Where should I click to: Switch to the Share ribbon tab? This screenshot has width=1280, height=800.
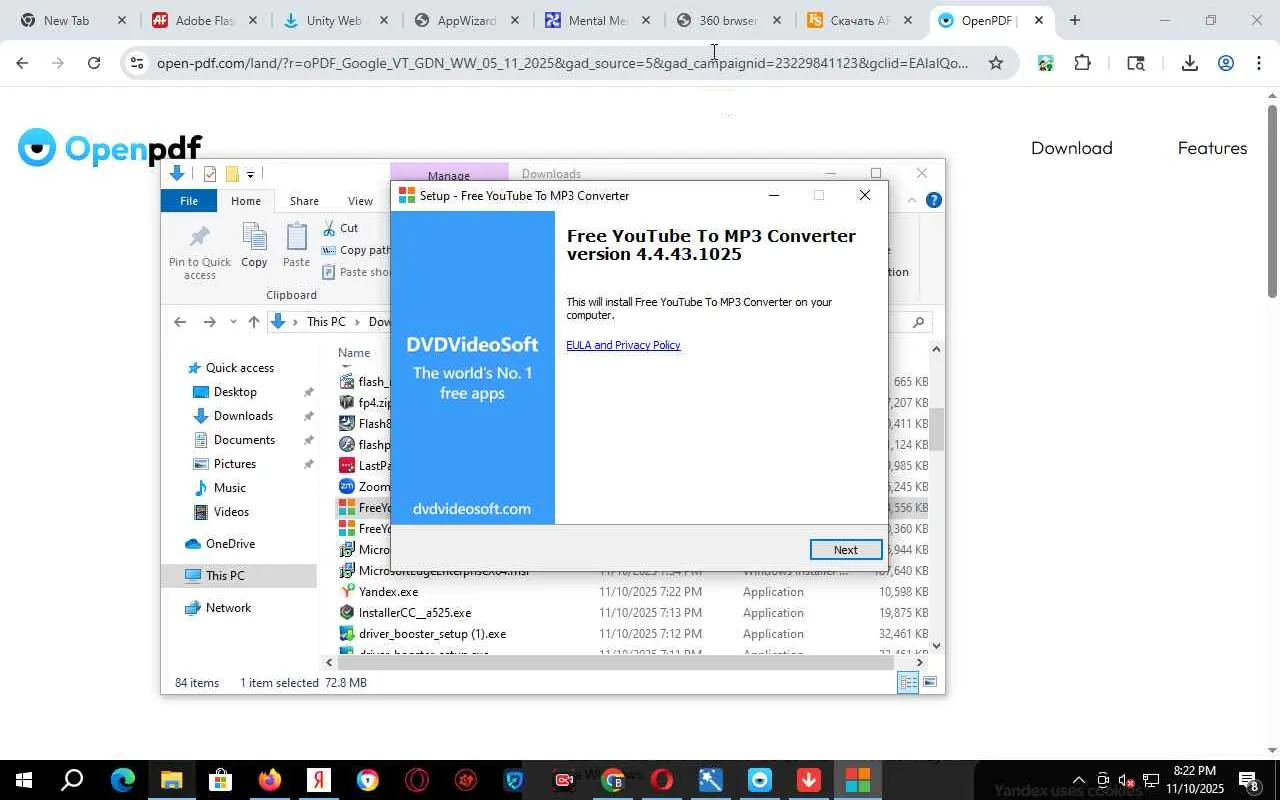click(304, 201)
